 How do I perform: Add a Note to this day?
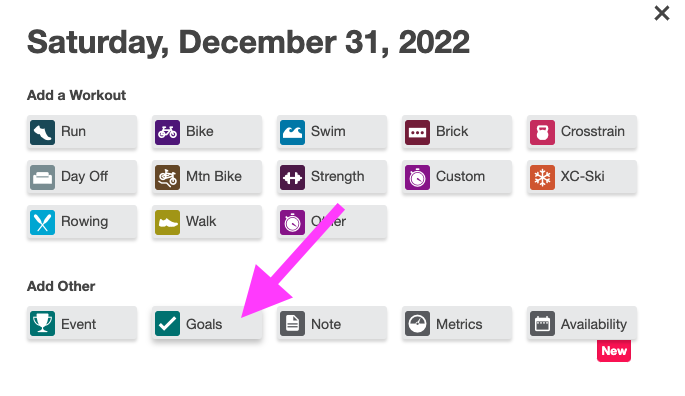point(332,323)
